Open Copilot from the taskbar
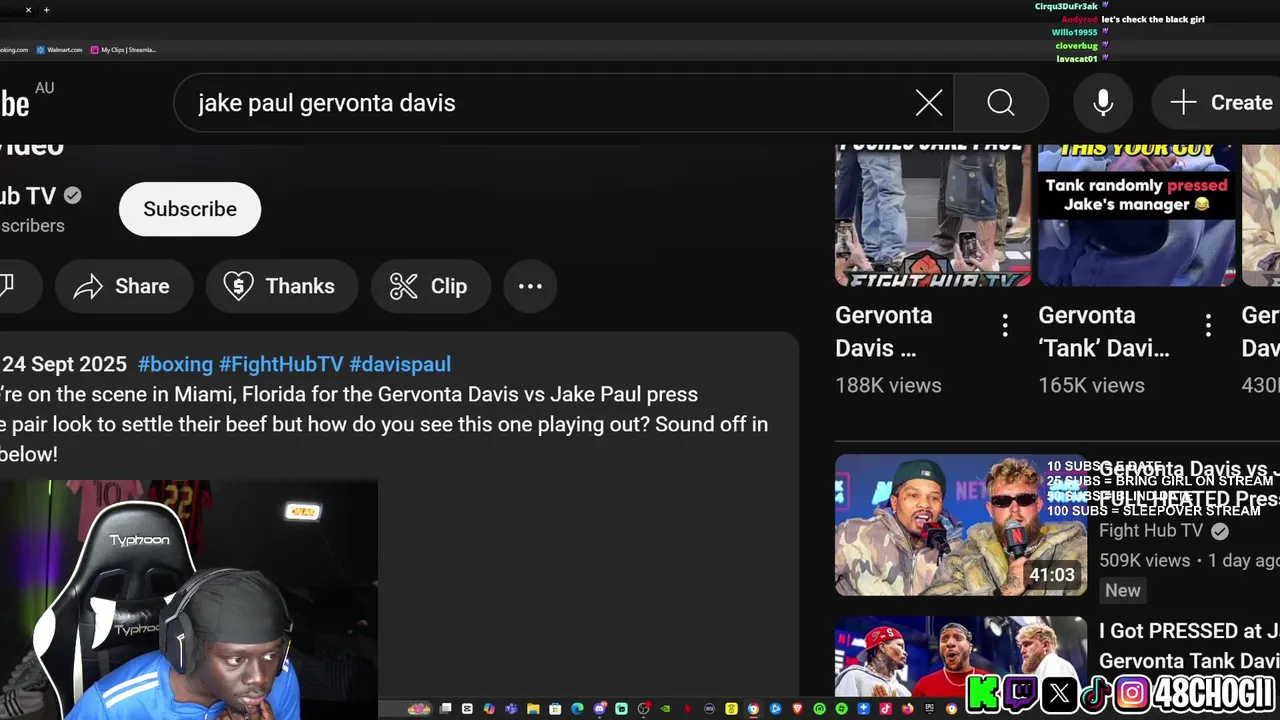This screenshot has height=720, width=1280. (489, 709)
